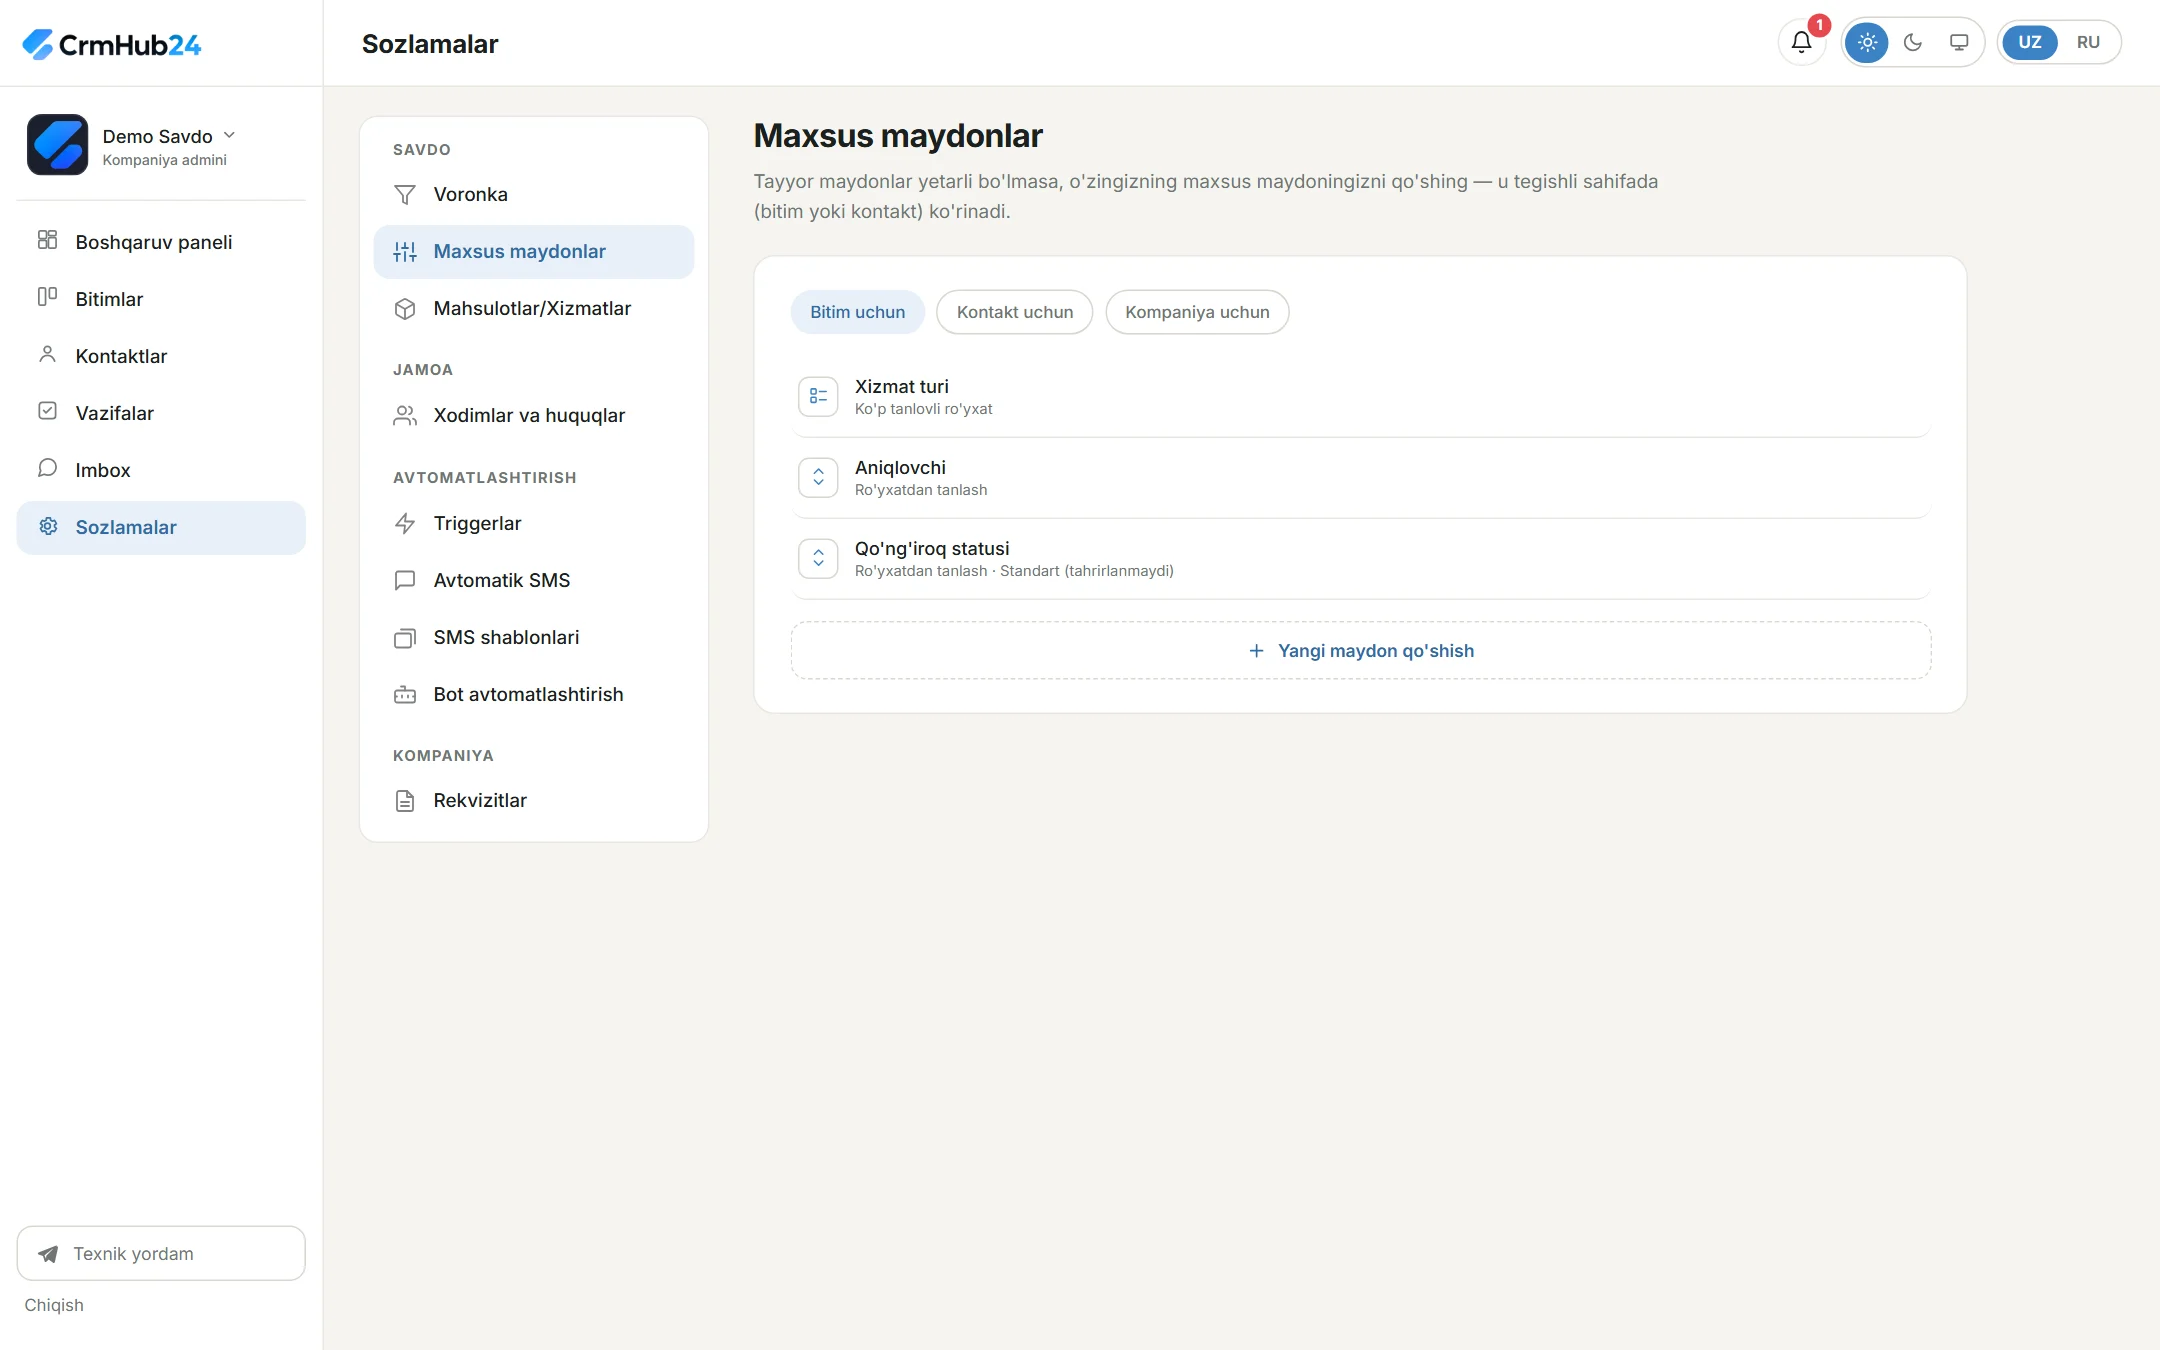The width and height of the screenshot is (2160, 1350).
Task: Select the Kontakt uchun tab
Action: [x=1014, y=312]
